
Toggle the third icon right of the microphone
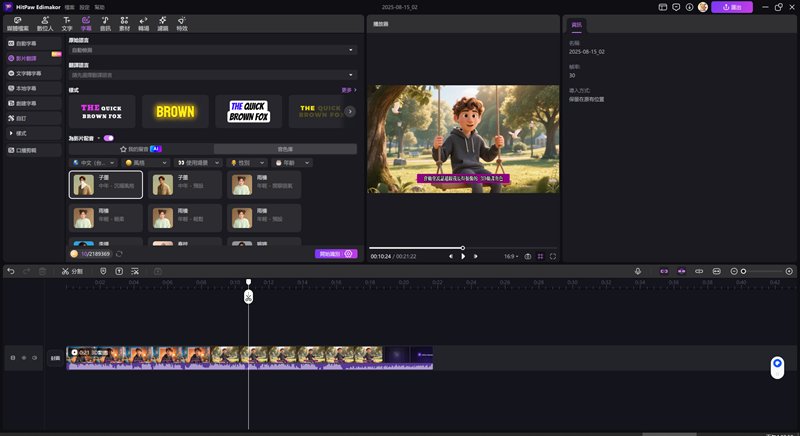pyautogui.click(x=699, y=271)
